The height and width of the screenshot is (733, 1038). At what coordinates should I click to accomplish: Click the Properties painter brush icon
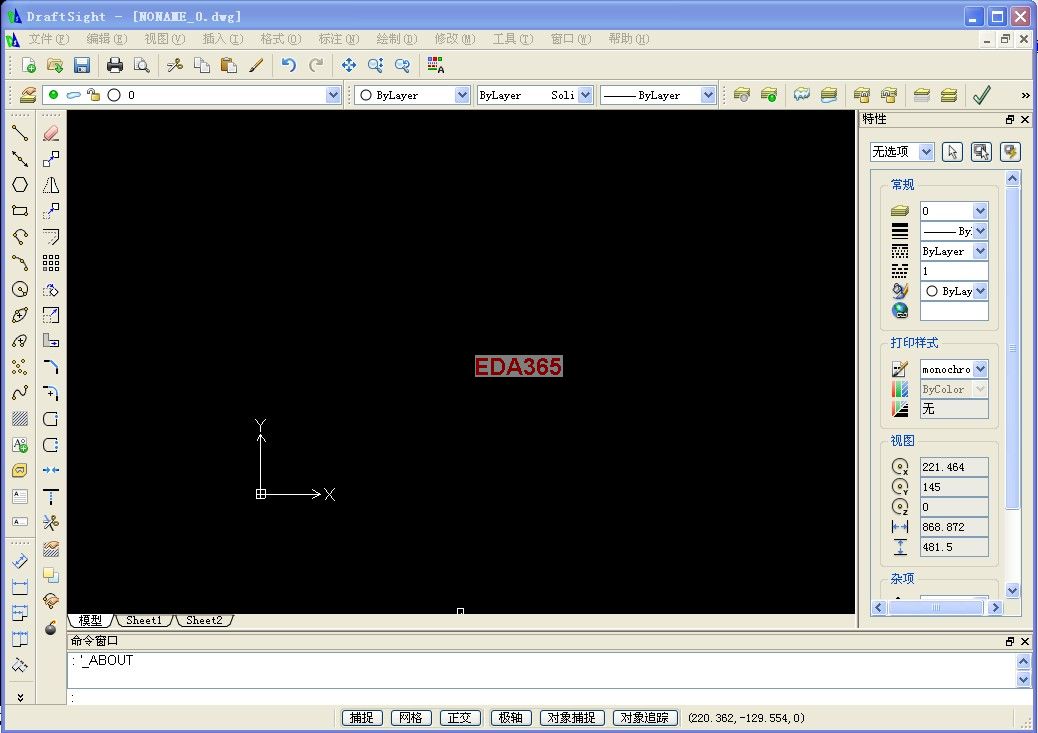point(256,65)
